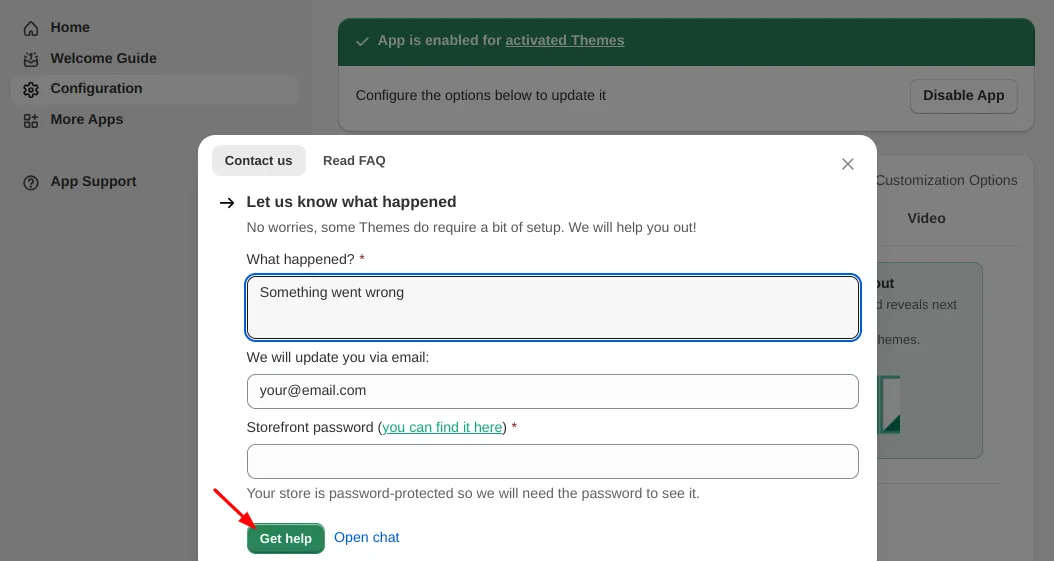The width and height of the screenshot is (1054, 561).
Task: Click the checkmark icon in green banner
Action: [x=362, y=41]
